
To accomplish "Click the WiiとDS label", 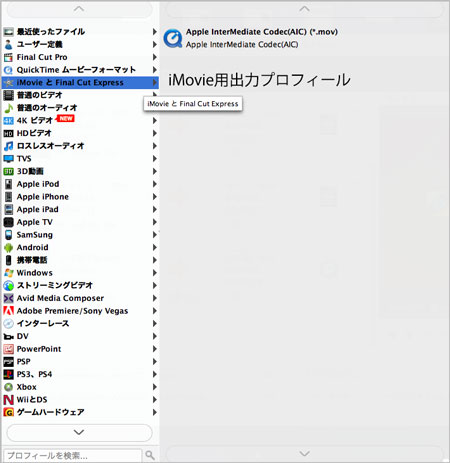I will point(32,400).
